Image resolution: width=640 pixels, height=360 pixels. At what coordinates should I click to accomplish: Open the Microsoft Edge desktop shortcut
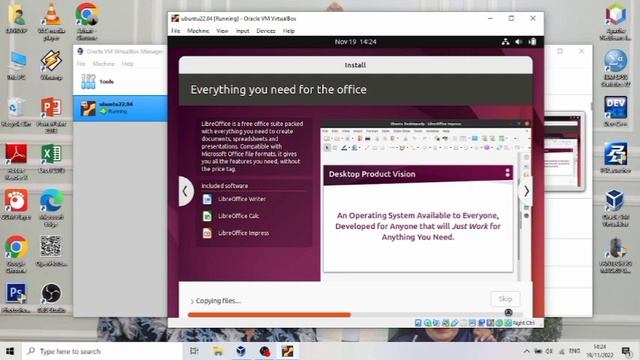[x=51, y=207]
